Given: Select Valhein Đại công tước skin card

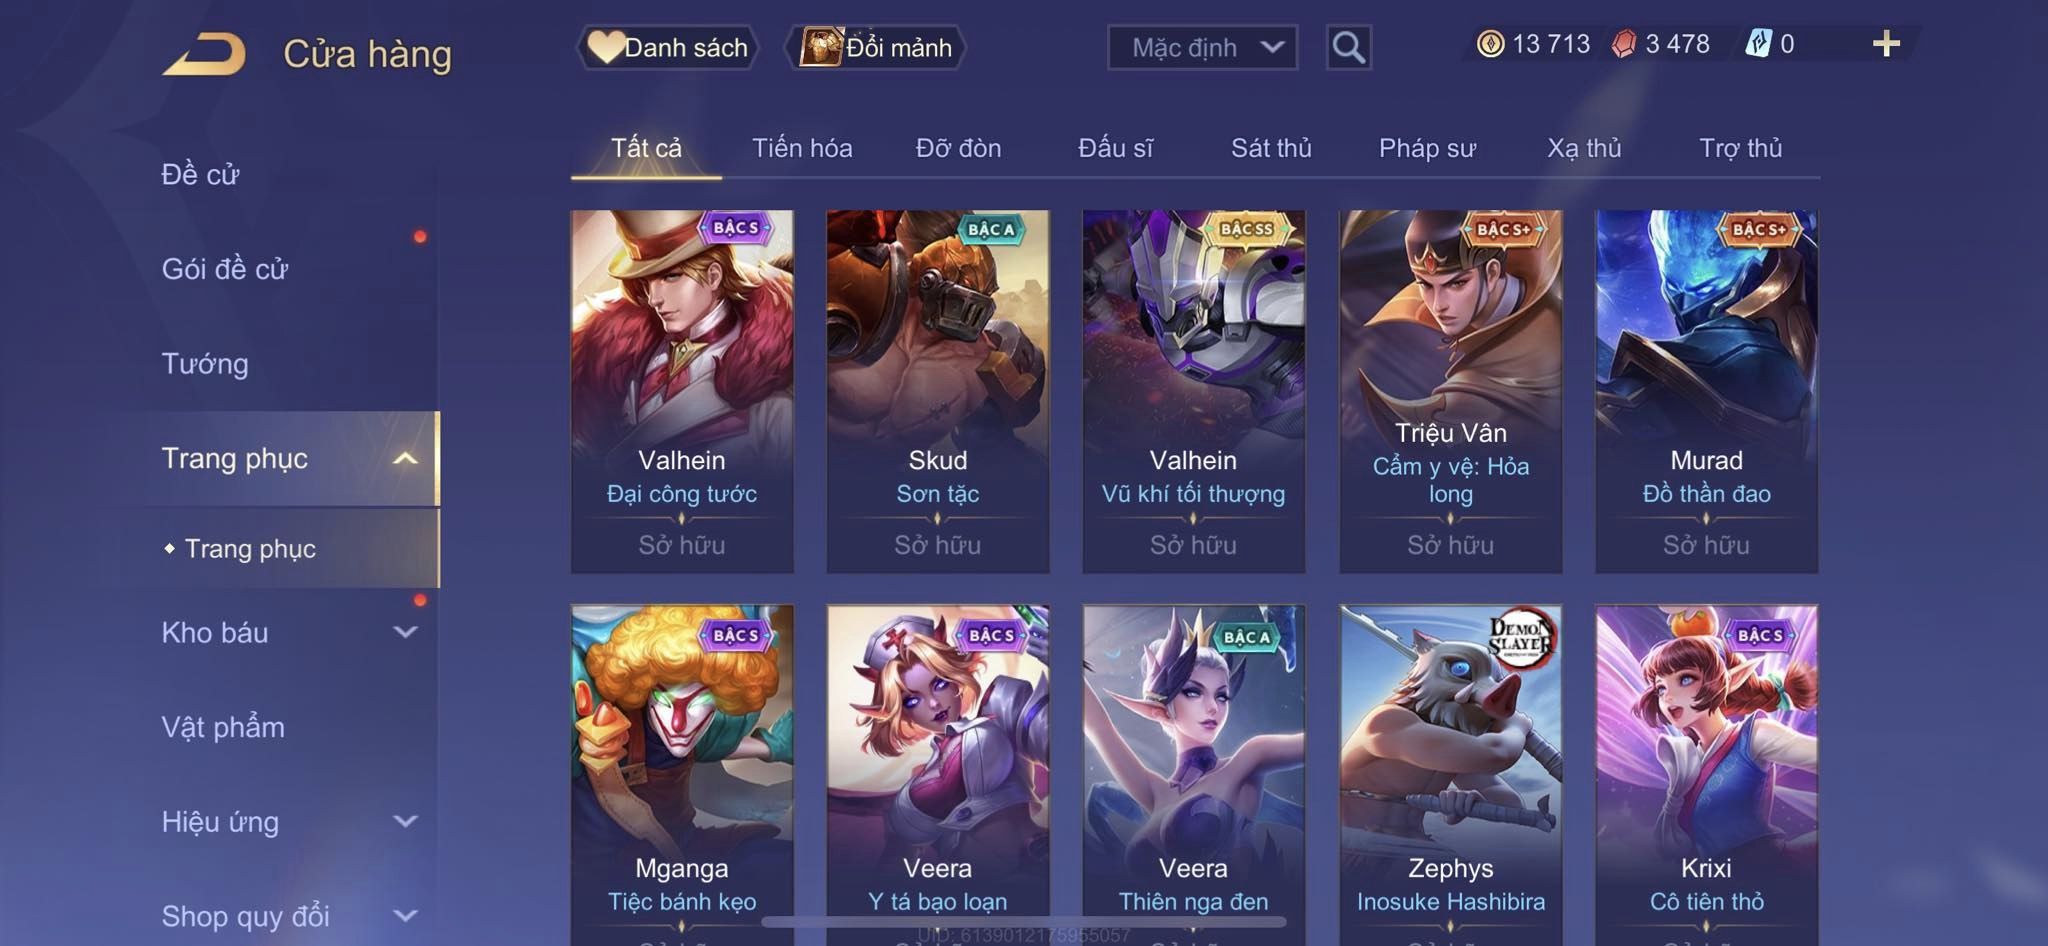Looking at the screenshot, I should tap(682, 391).
